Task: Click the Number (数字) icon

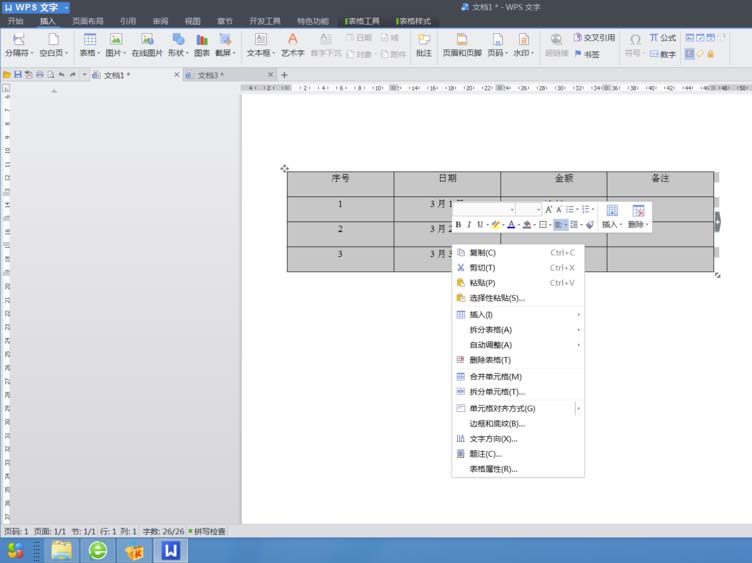Action: point(654,54)
